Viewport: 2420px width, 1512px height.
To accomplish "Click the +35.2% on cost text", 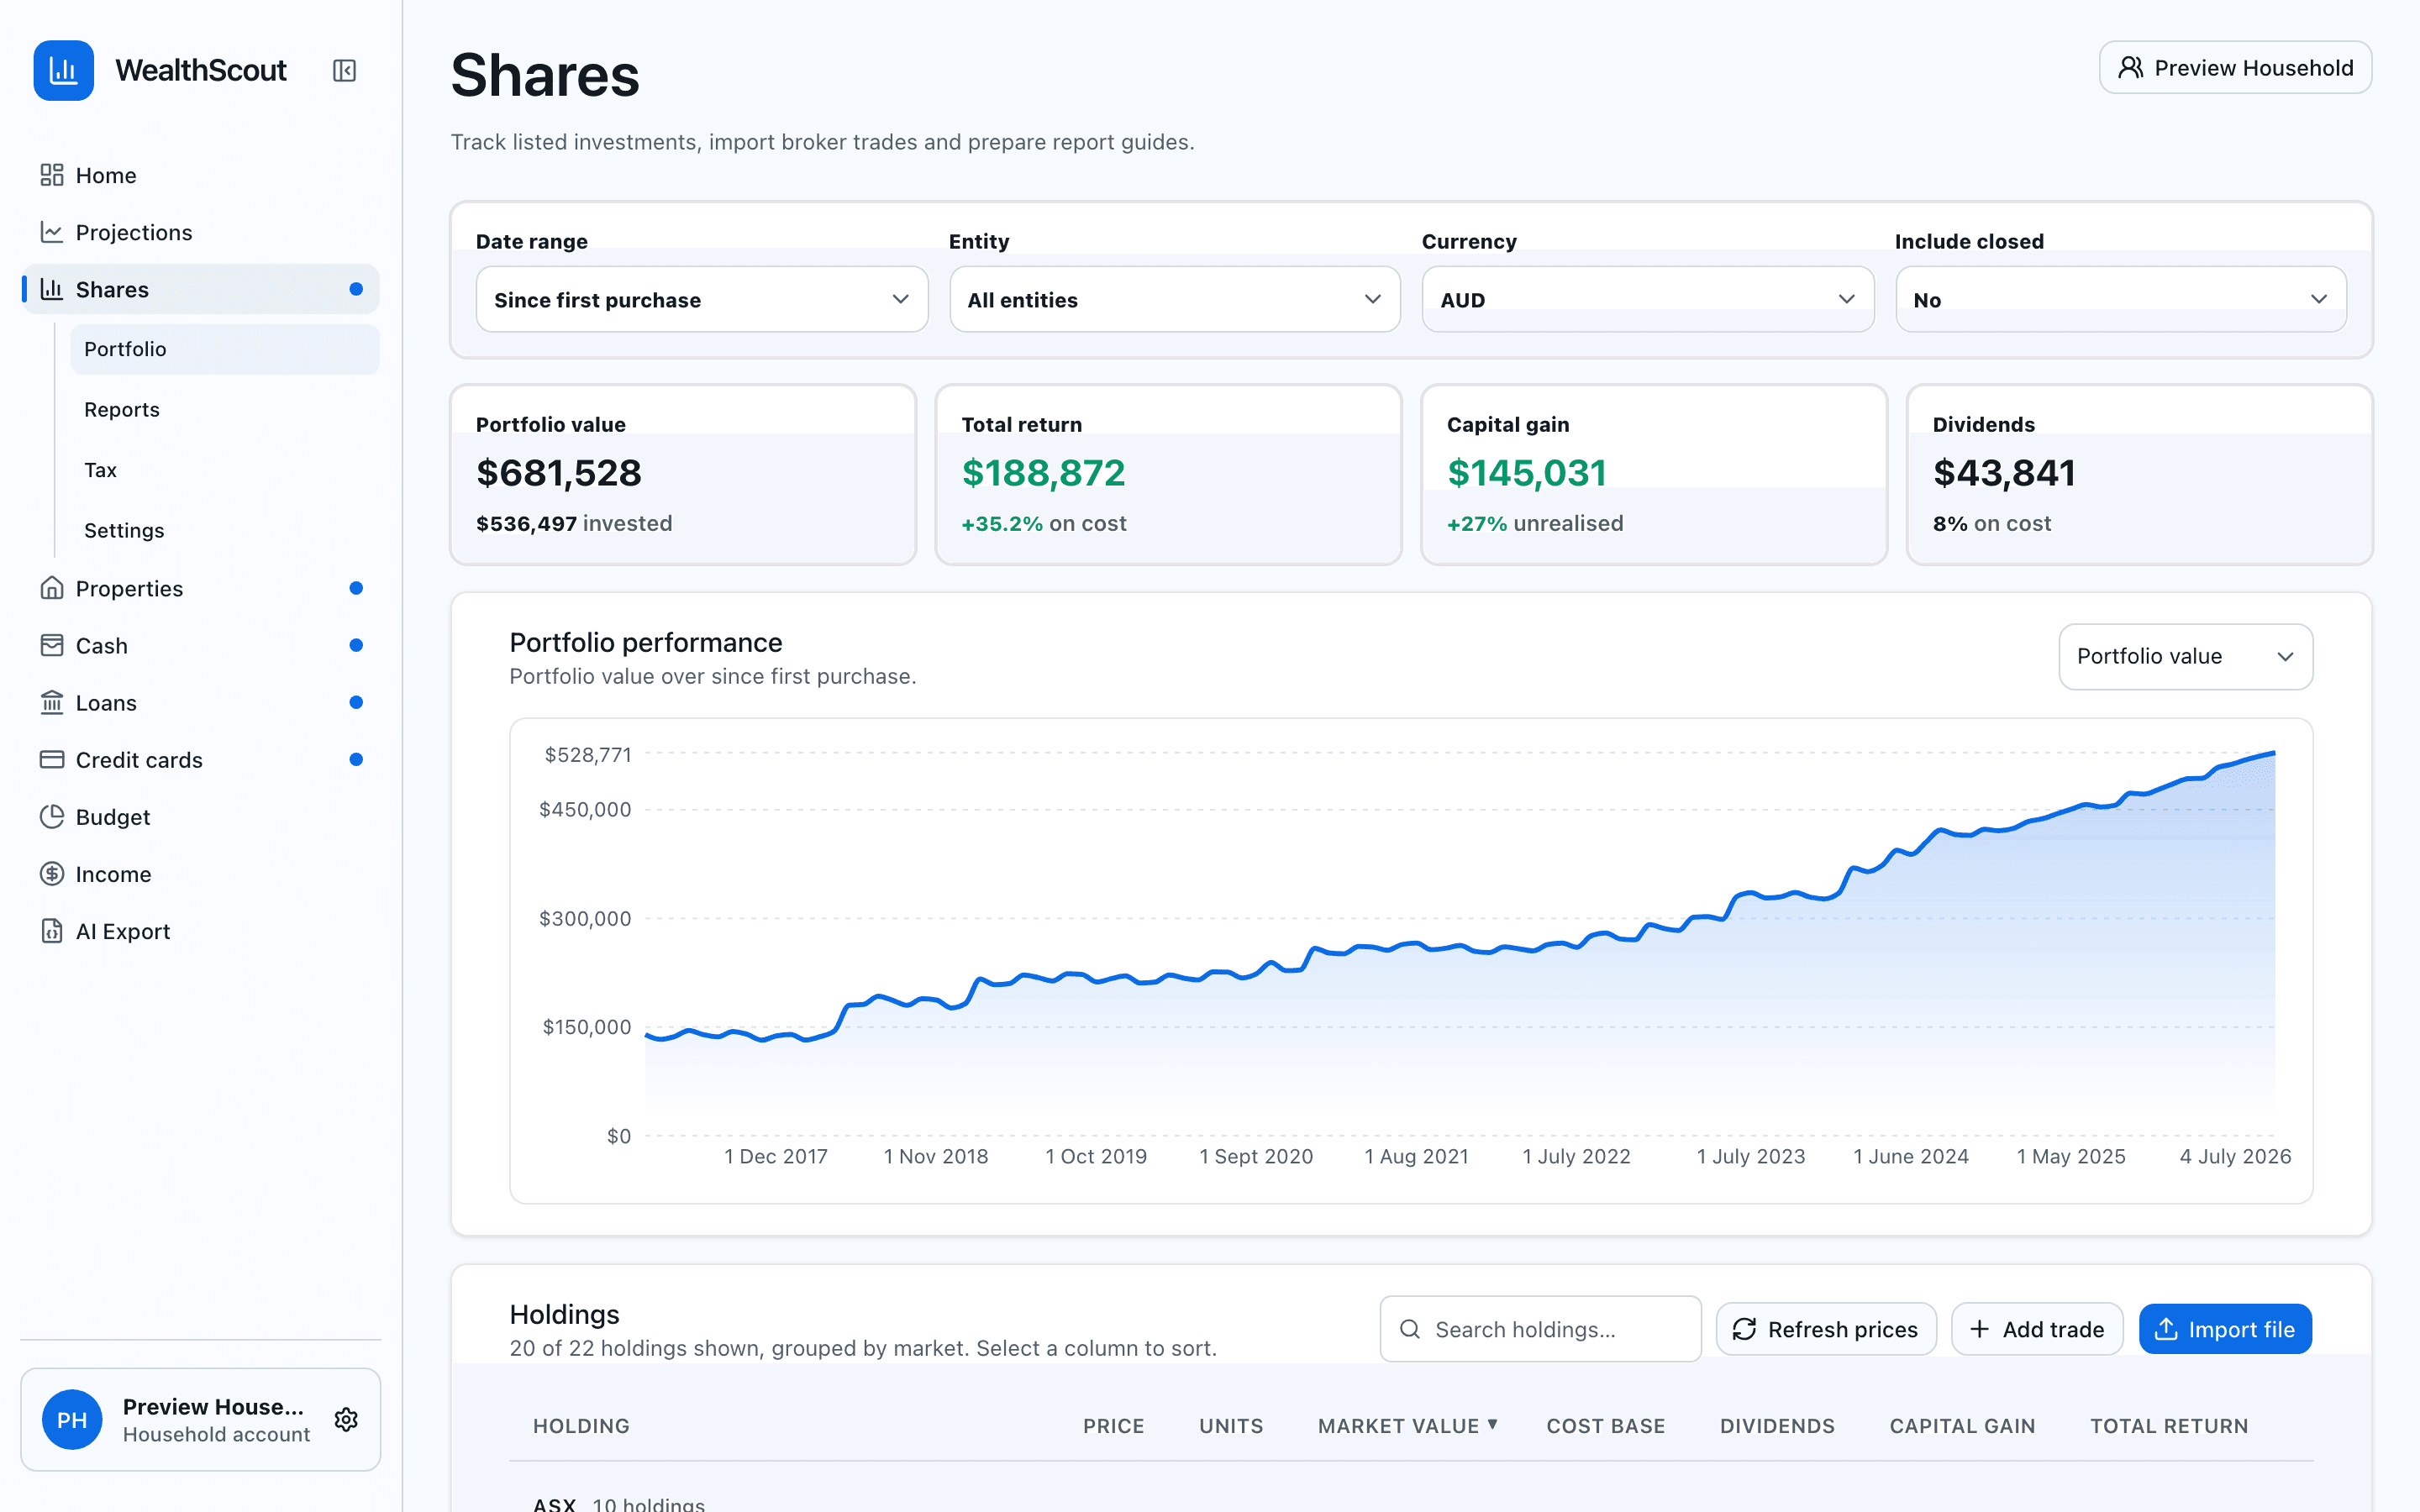I will [x=1044, y=523].
